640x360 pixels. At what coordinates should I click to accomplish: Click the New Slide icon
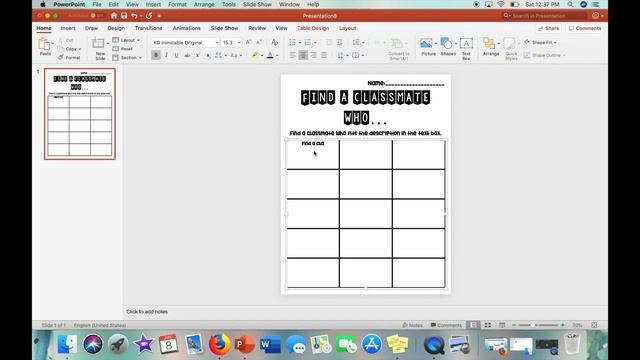[98, 43]
